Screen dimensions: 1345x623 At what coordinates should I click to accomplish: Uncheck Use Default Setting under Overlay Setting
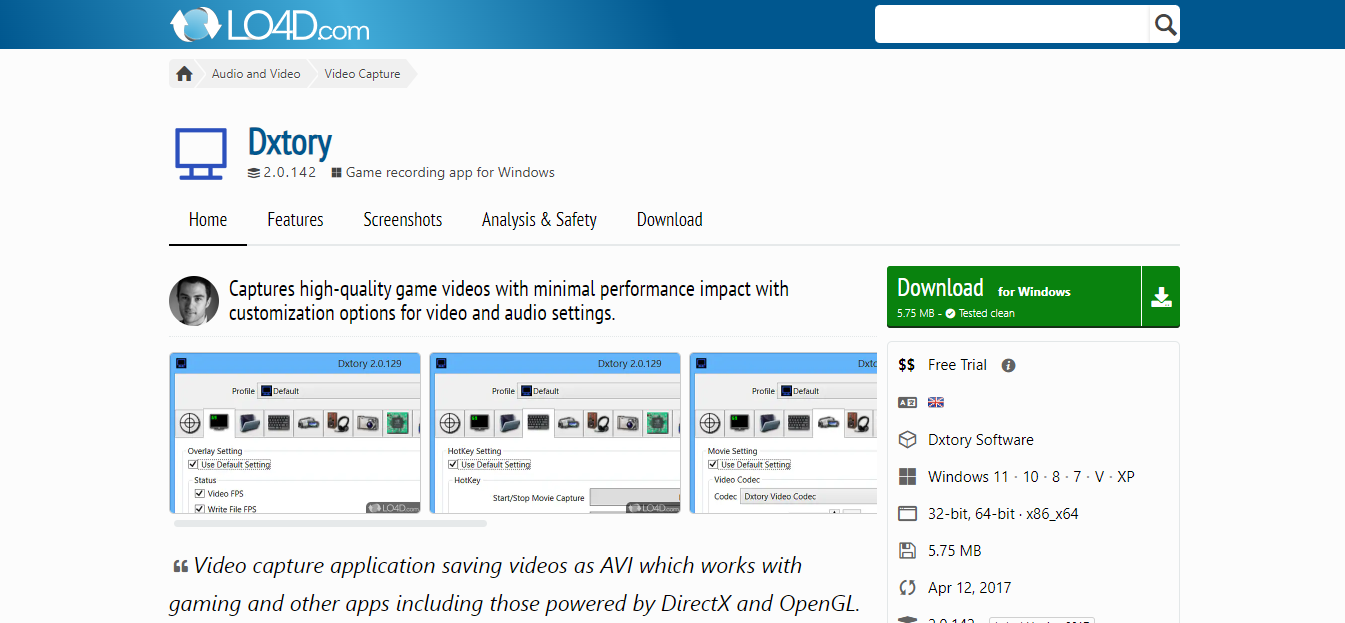[x=192, y=464]
